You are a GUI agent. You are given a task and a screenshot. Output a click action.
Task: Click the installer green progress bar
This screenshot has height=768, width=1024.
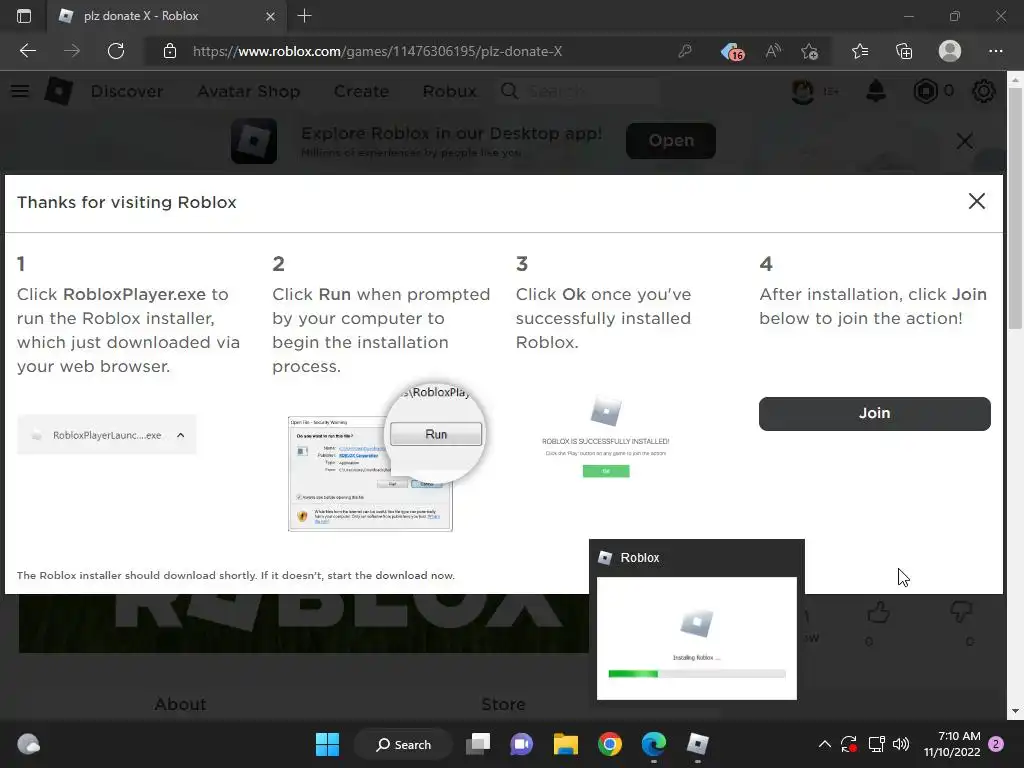(633, 673)
